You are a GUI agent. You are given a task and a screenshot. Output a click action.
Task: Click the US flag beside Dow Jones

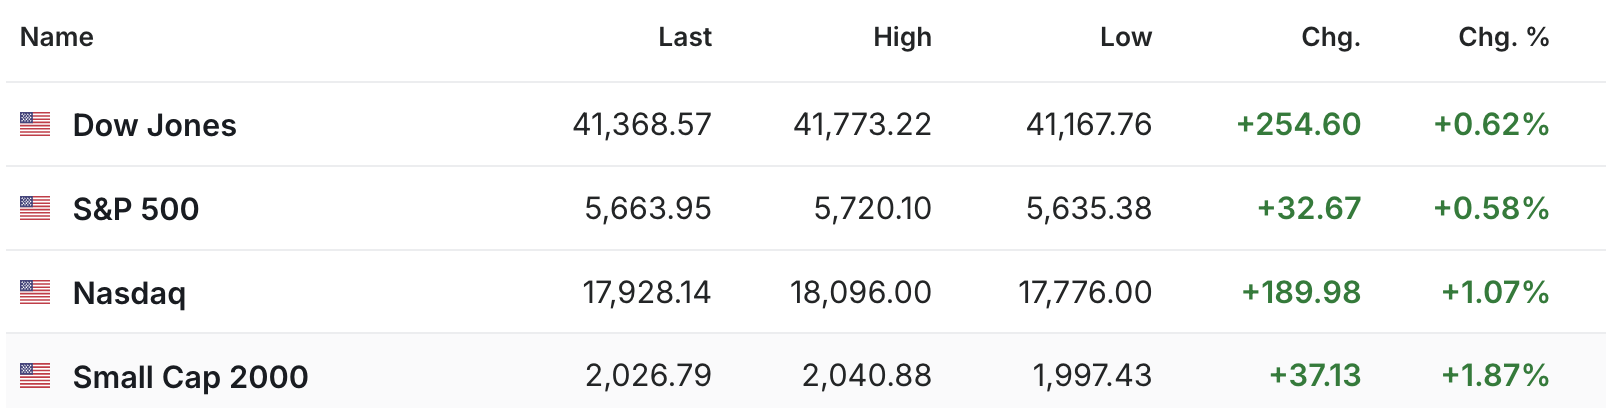pos(35,124)
